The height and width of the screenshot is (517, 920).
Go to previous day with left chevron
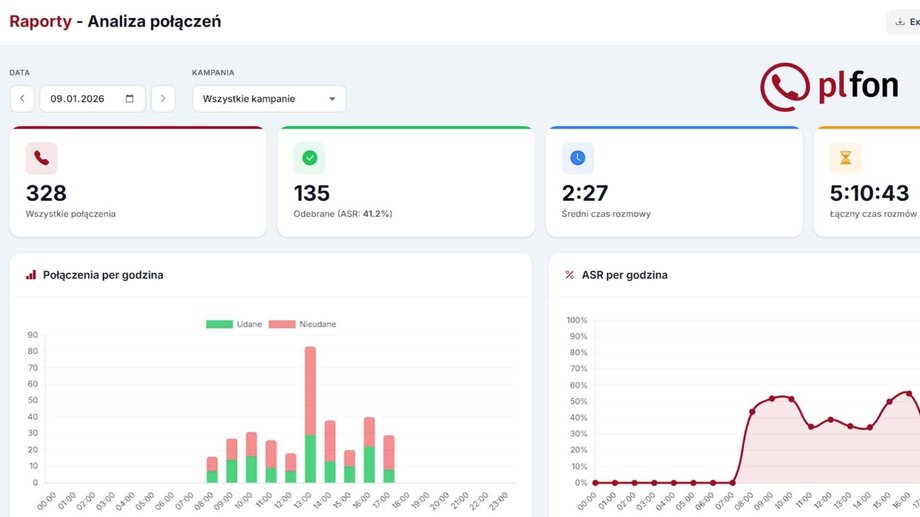point(22,99)
